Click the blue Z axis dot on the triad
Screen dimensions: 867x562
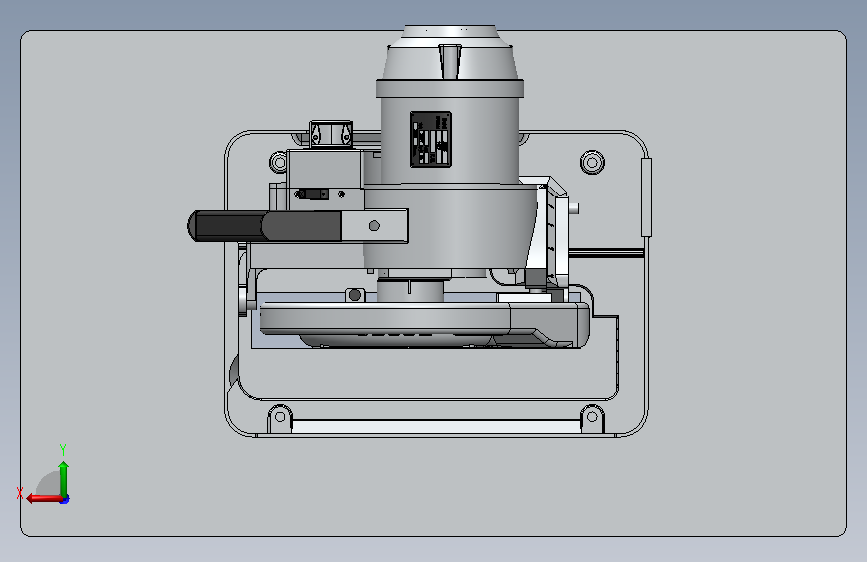click(65, 499)
